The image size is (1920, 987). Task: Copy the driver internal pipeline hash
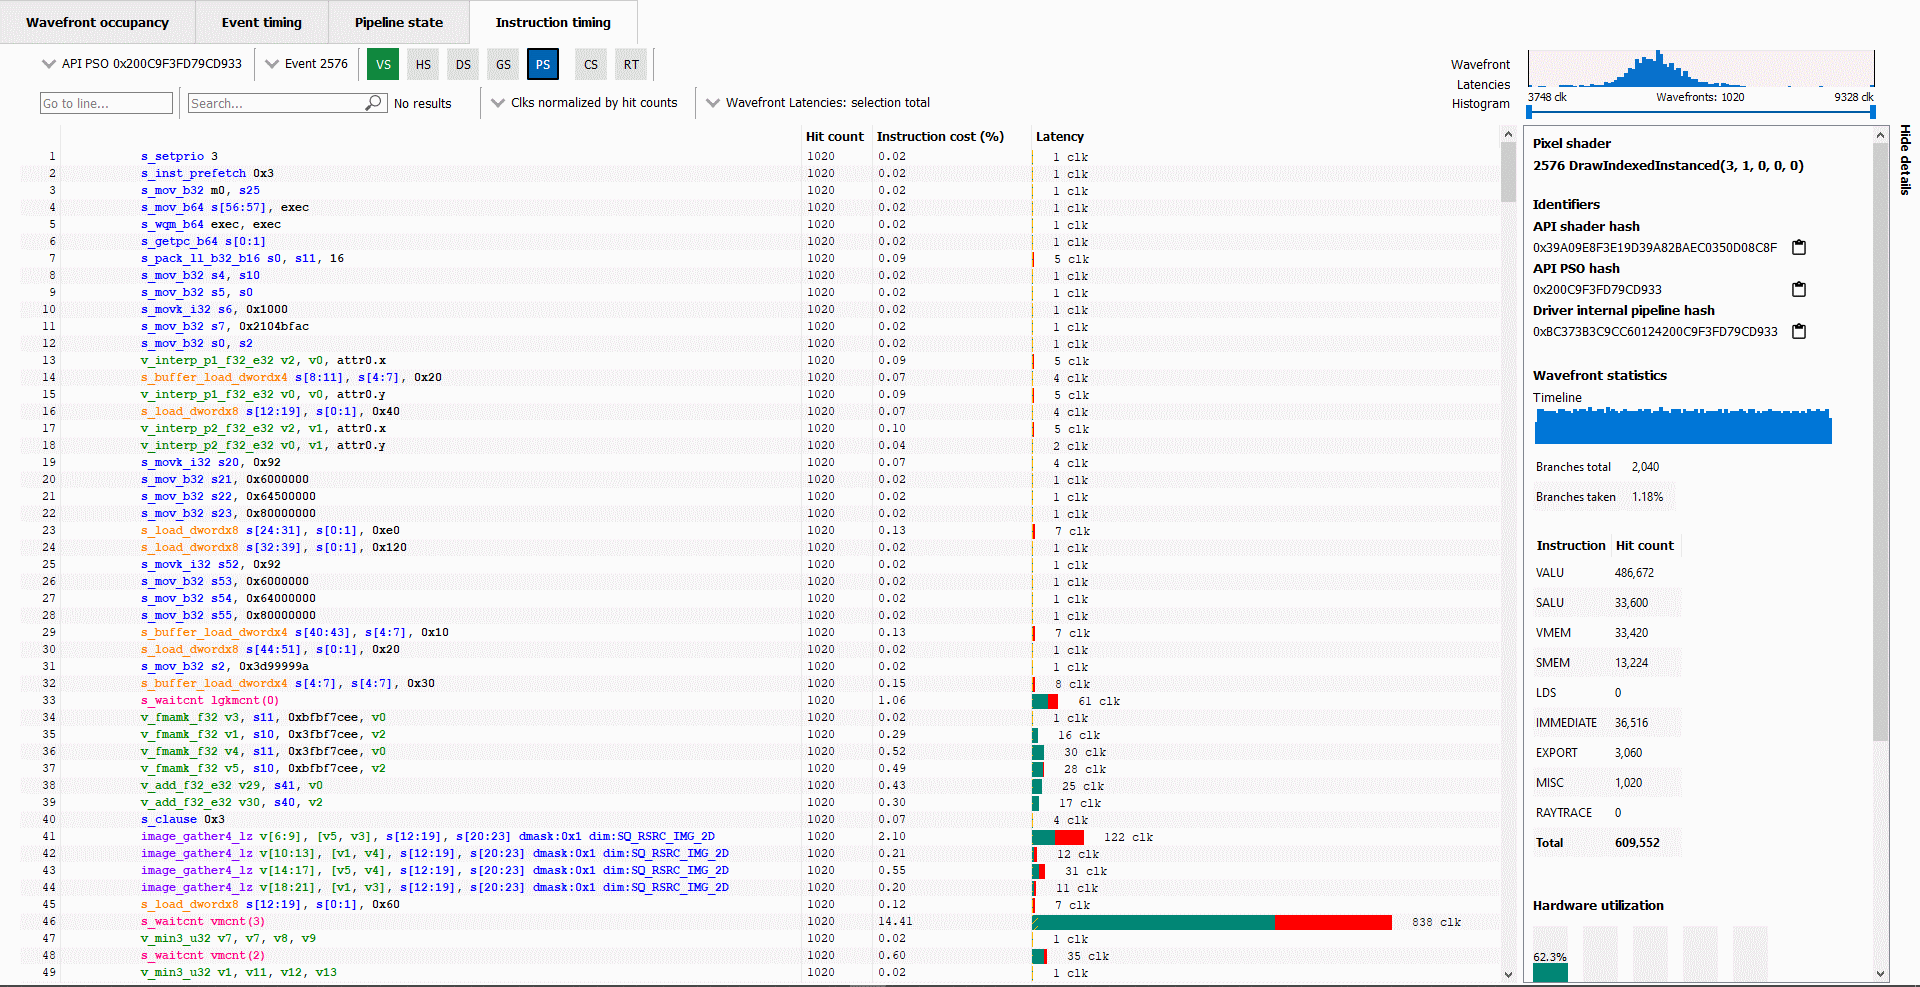point(1798,331)
